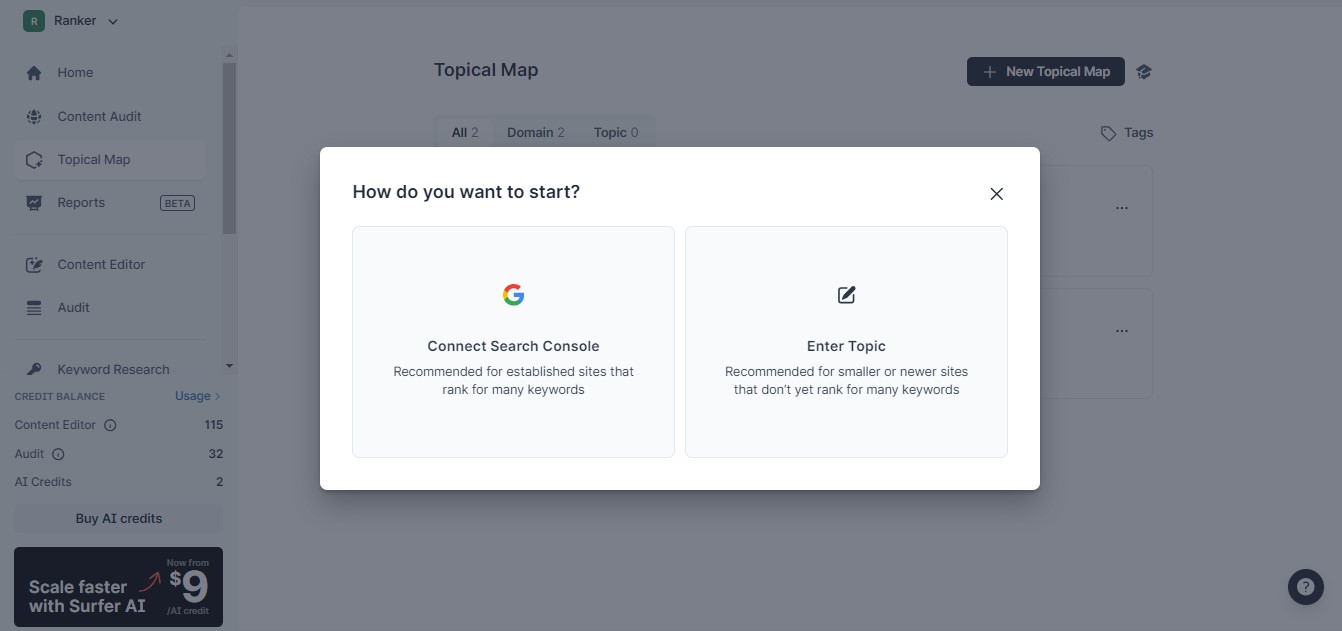1342x631 pixels.
Task: Click the Google logo in Connect Search Console
Action: (x=513, y=295)
